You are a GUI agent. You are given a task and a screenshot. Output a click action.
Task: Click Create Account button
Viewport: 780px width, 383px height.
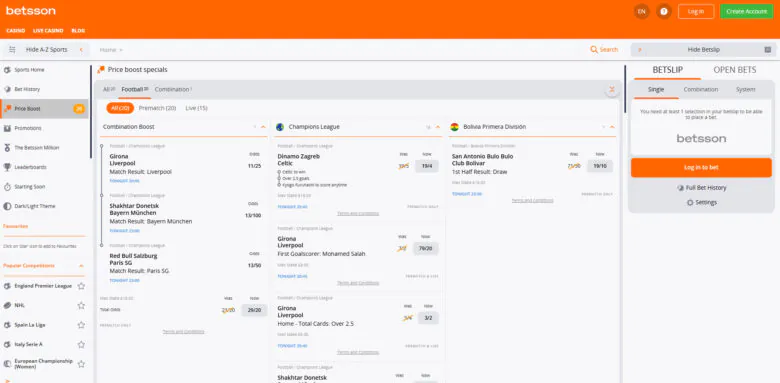[746, 11]
